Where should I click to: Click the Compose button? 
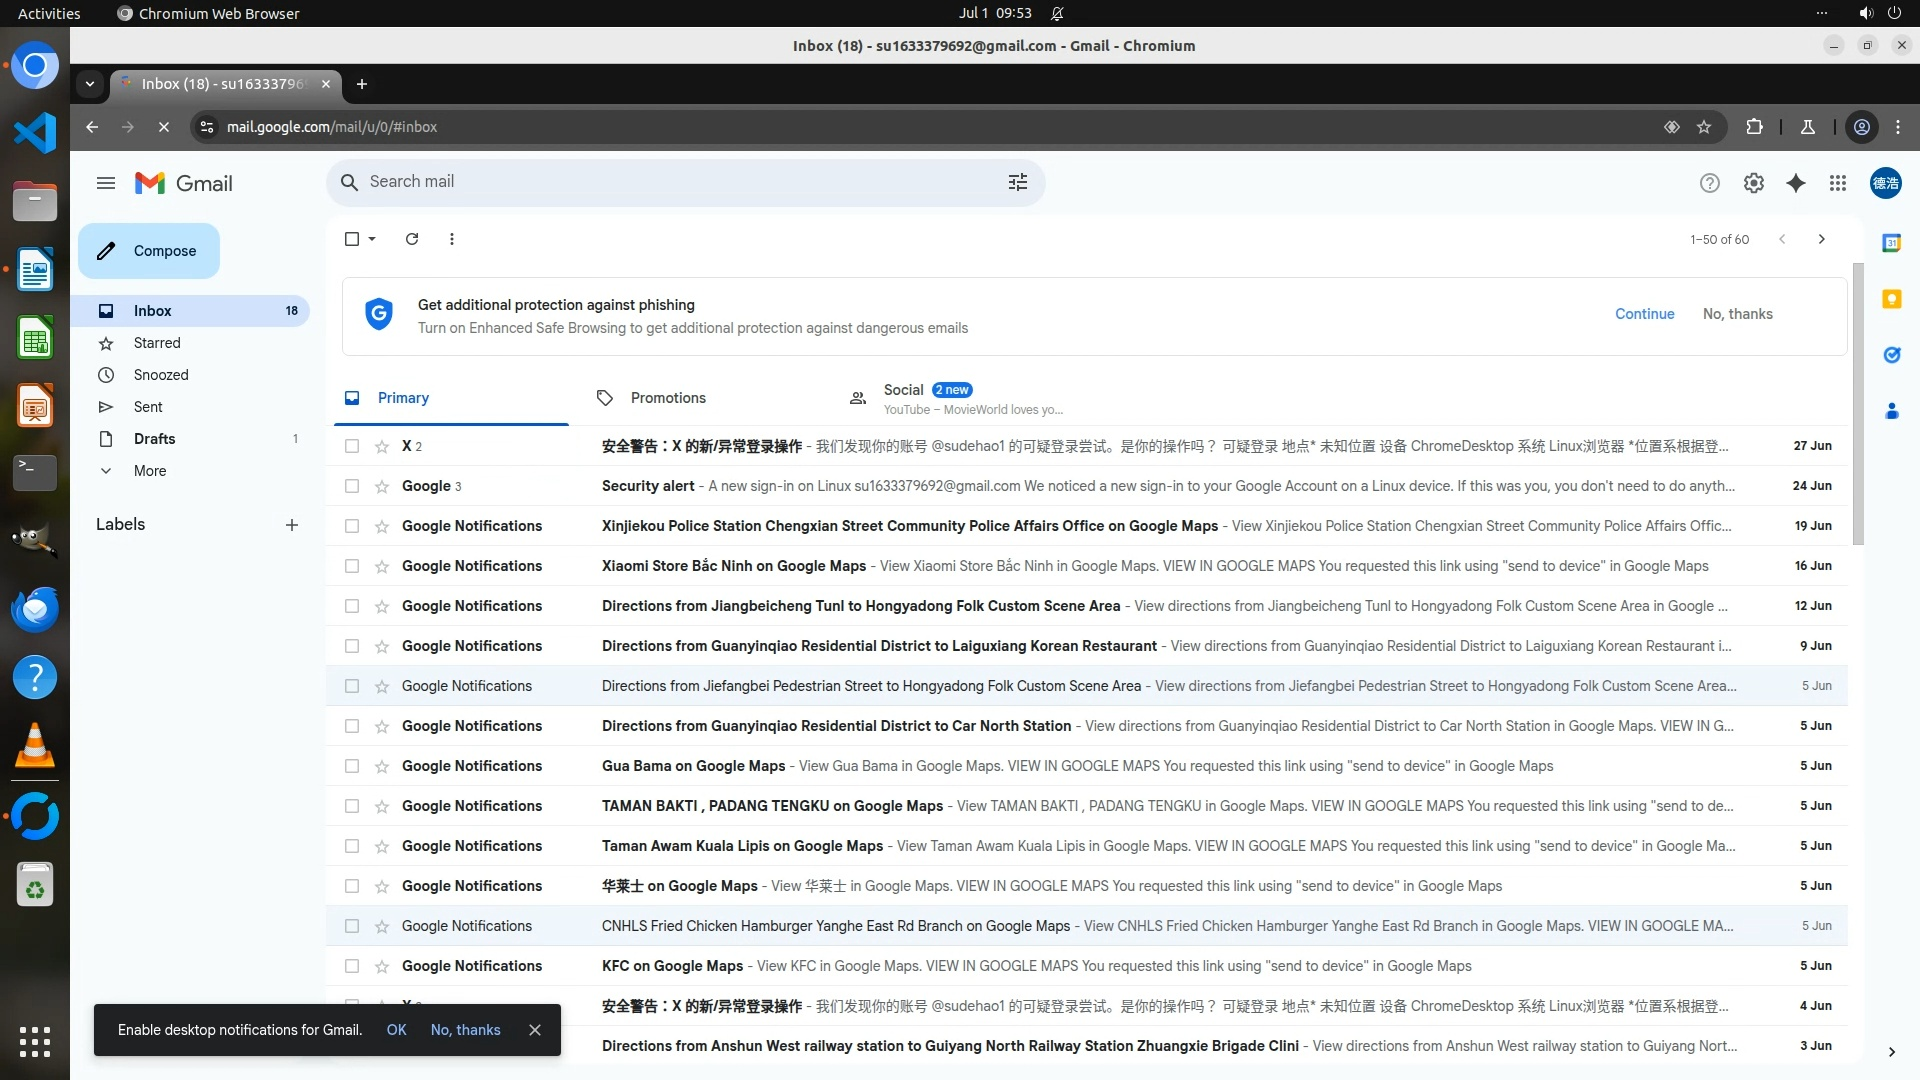point(149,251)
